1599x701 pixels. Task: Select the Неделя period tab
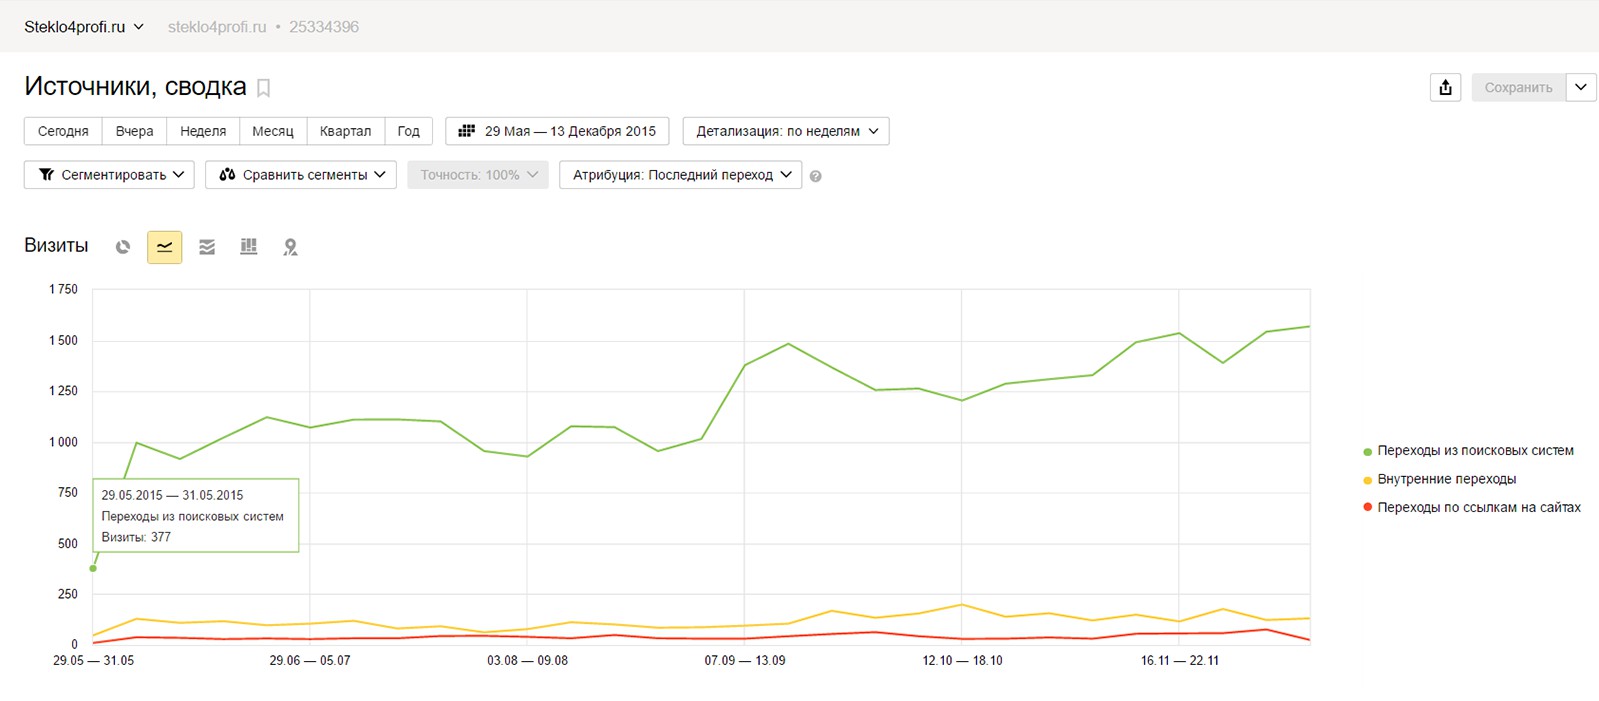203,131
